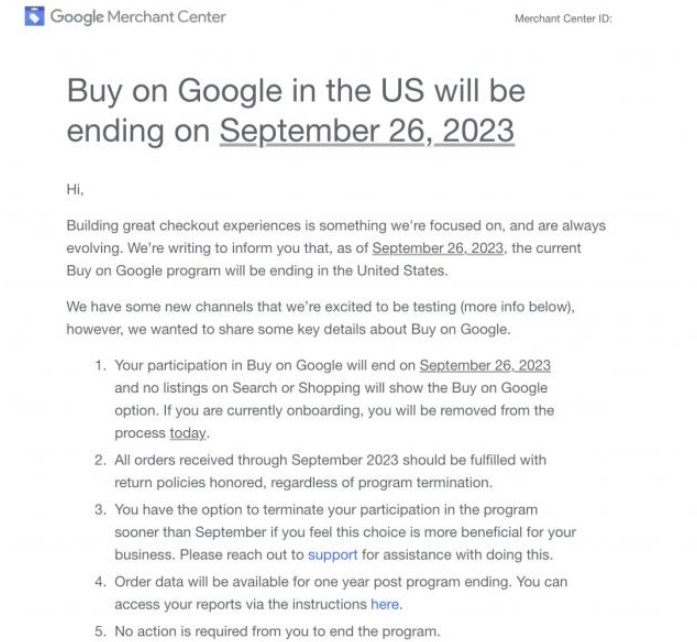Image resolution: width=697 pixels, height=642 pixels.
Task: Click the 'Google' word in header logo
Action: coord(77,17)
